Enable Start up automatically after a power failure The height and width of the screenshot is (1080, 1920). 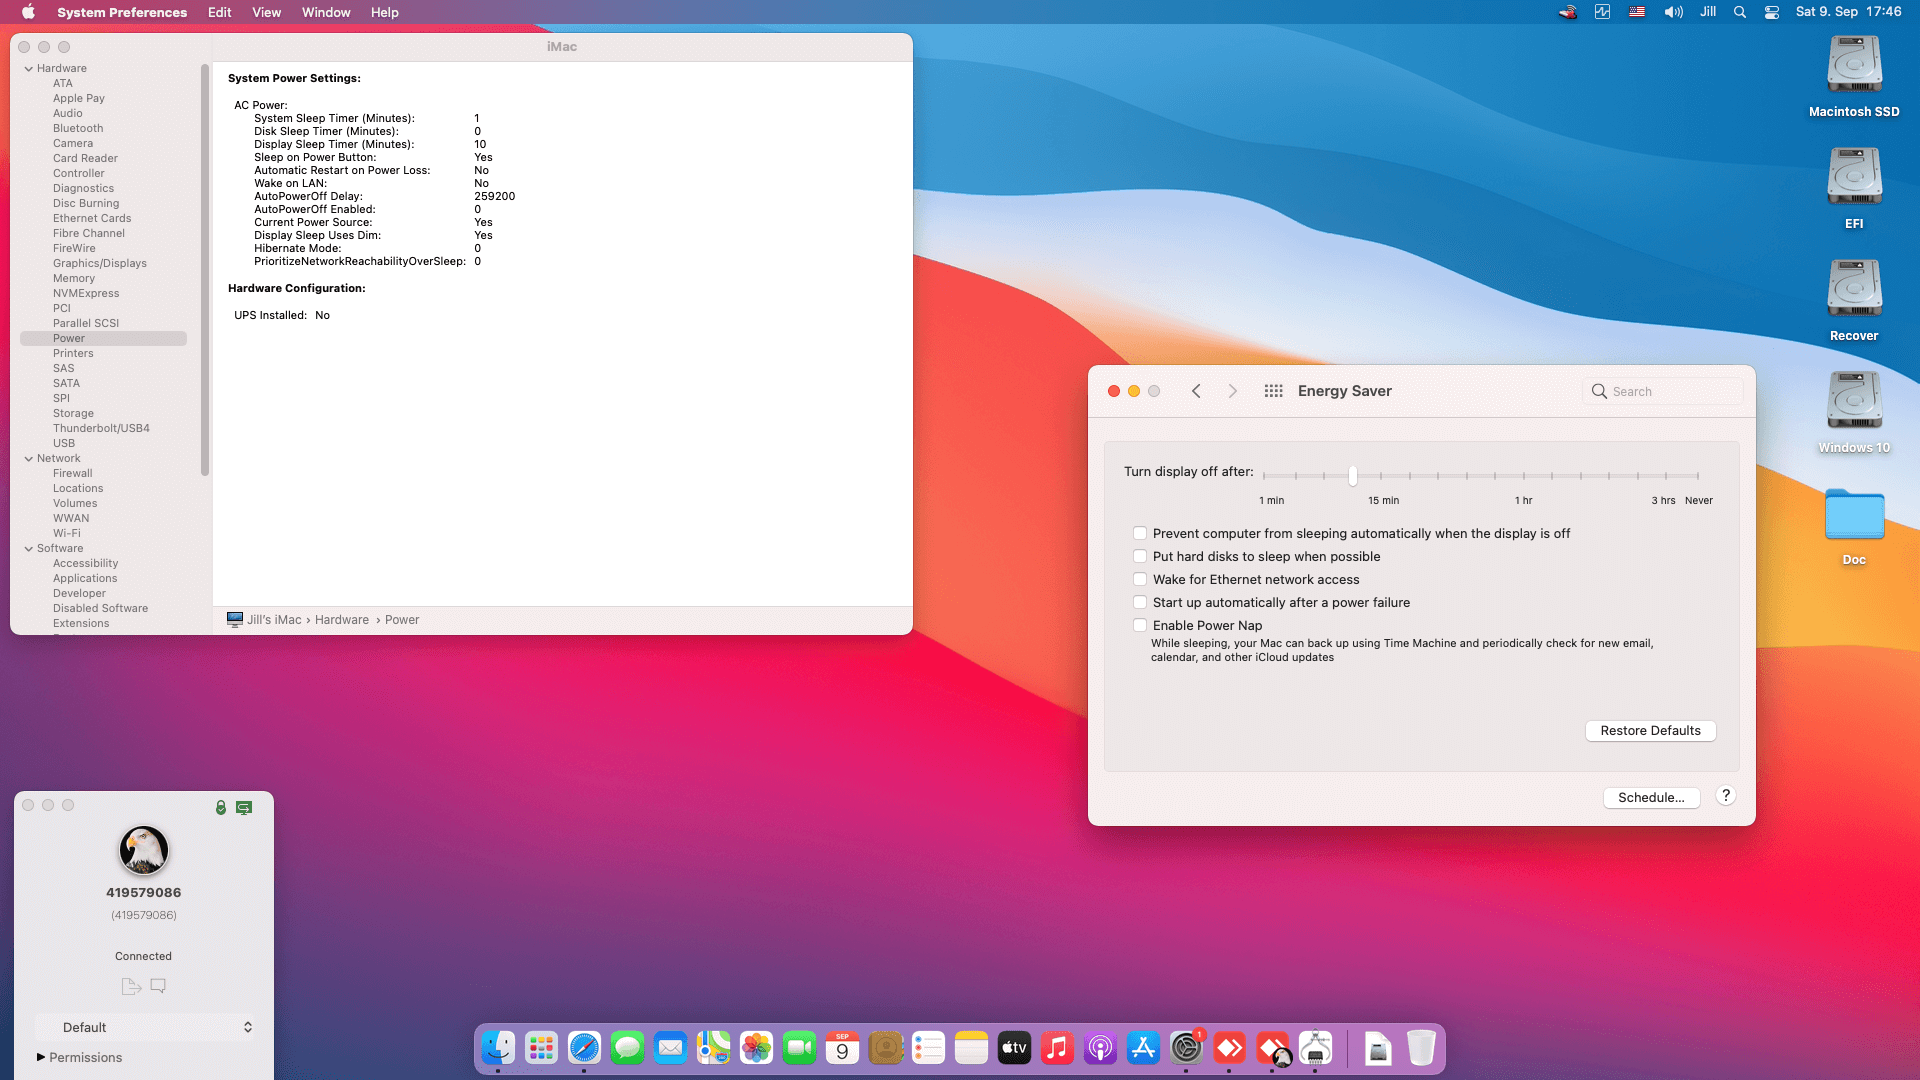tap(1140, 602)
